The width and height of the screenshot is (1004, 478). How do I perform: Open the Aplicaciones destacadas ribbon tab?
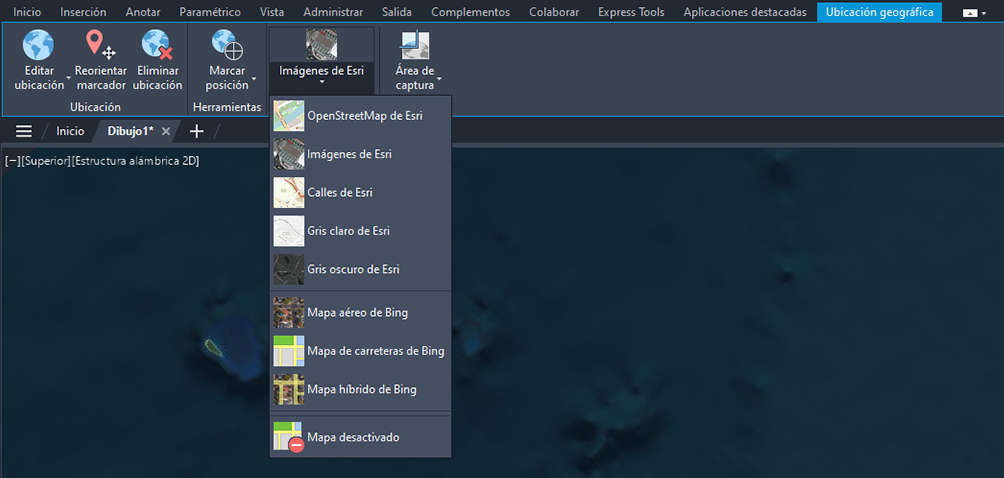point(744,12)
